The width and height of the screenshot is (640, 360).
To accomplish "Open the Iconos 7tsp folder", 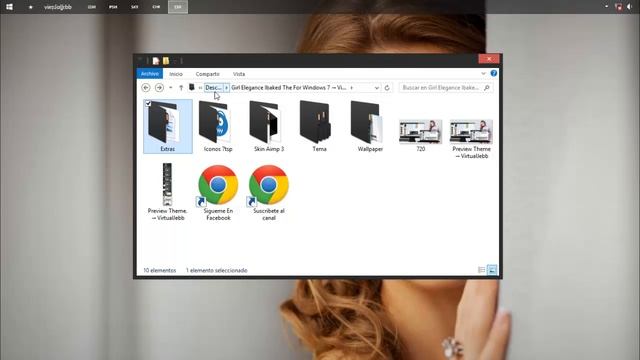I will point(218,126).
